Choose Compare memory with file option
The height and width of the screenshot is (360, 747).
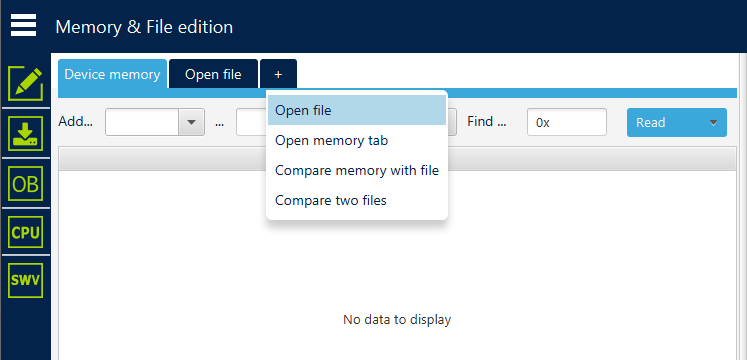tap(357, 170)
